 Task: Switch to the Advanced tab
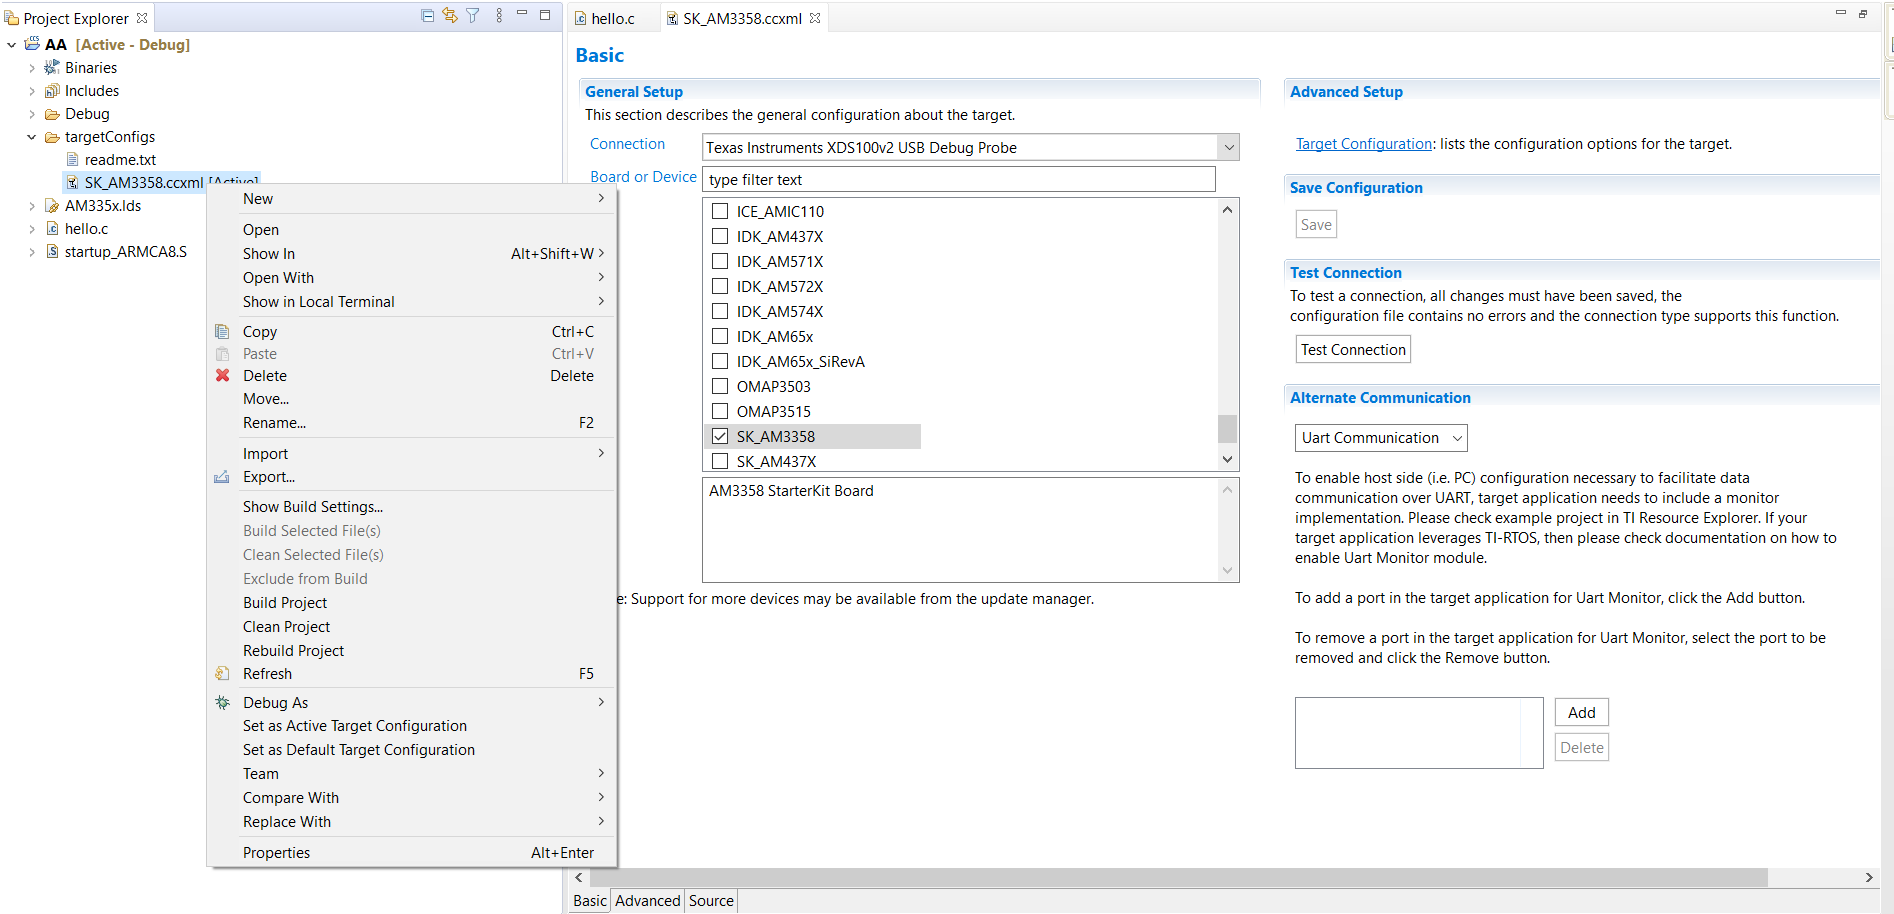tap(646, 900)
